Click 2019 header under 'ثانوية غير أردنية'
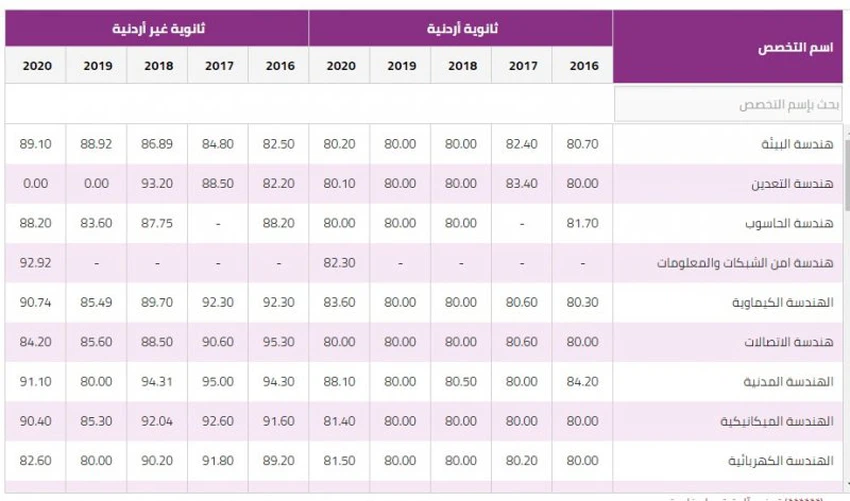 (x=97, y=66)
